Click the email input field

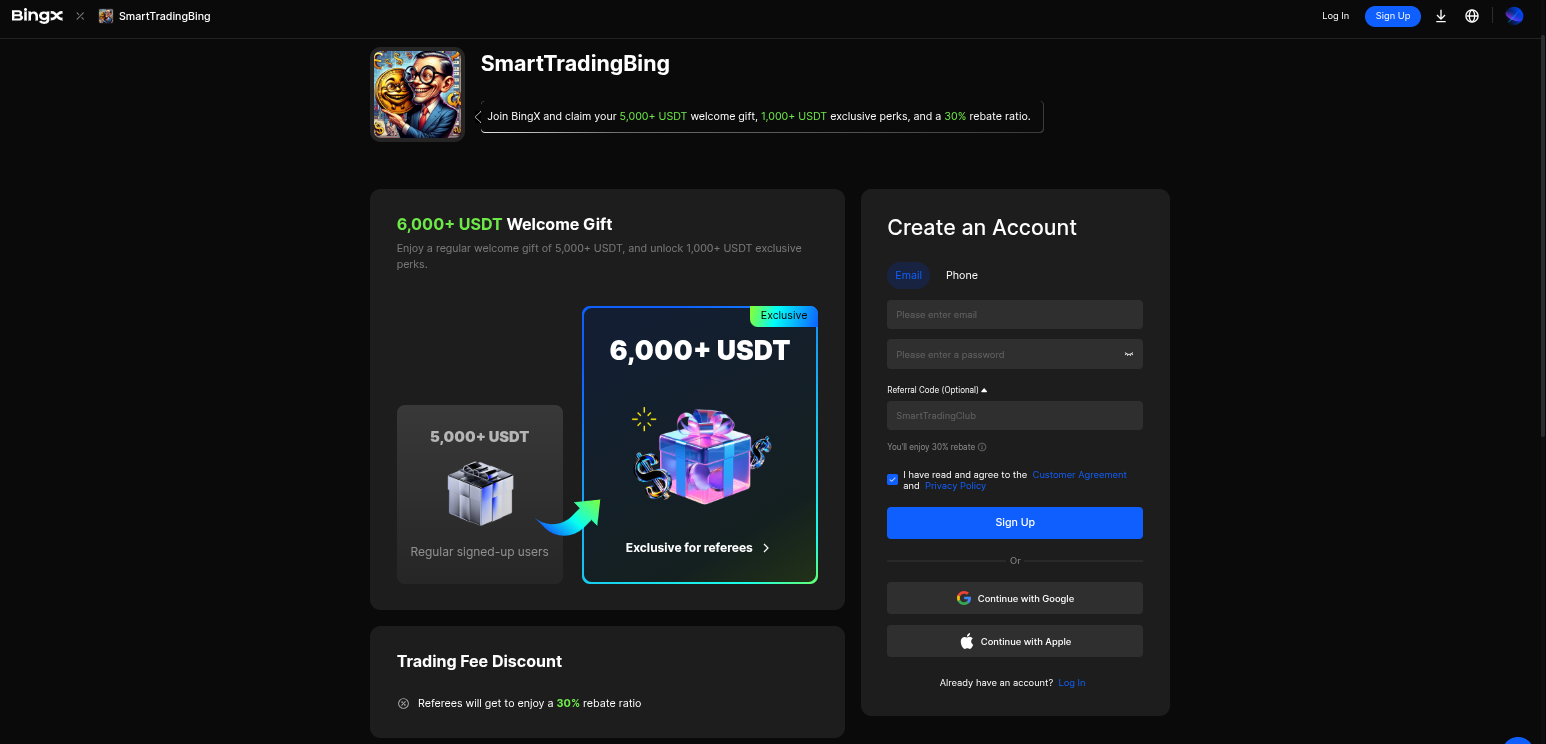point(1015,315)
